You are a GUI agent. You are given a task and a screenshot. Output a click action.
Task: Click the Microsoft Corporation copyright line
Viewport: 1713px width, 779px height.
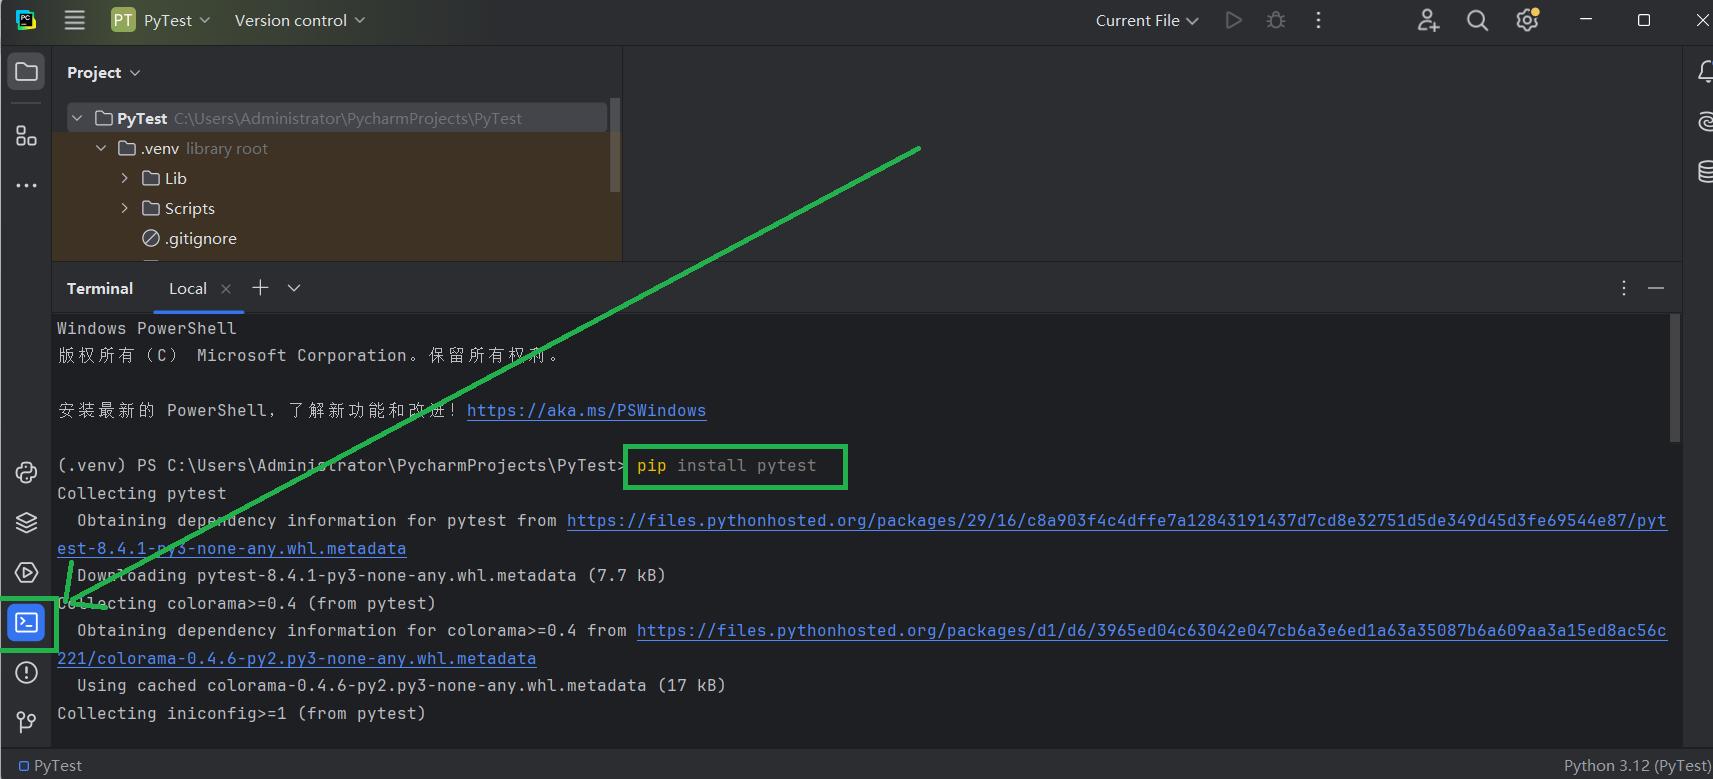coord(308,356)
